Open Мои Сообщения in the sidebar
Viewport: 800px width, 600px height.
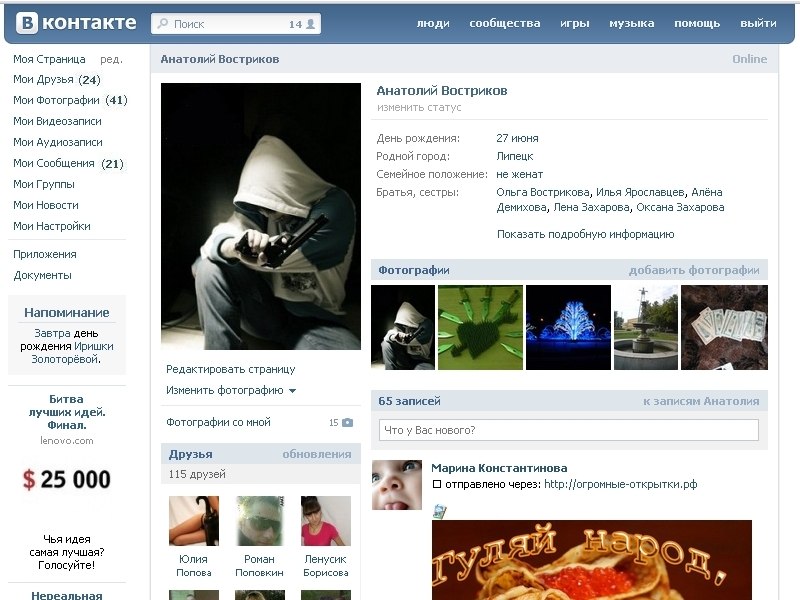(x=54, y=163)
